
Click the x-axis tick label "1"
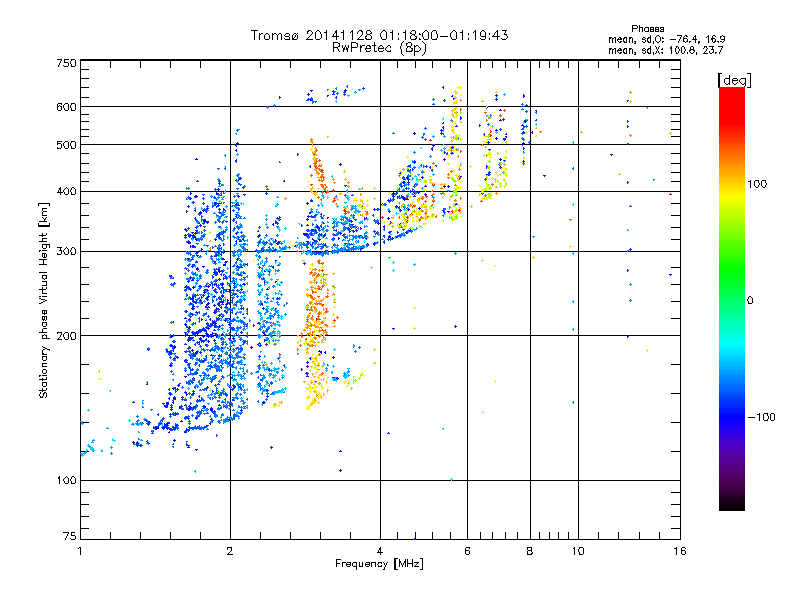[80, 551]
